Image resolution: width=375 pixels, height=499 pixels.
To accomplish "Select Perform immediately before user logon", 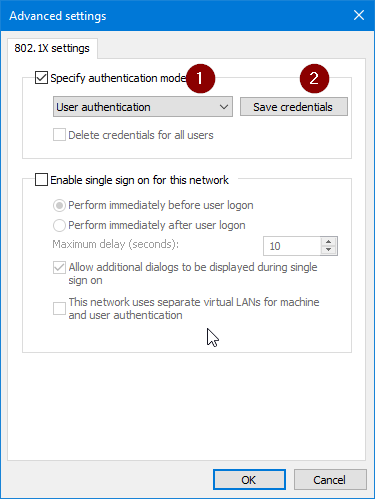I will click(59, 205).
